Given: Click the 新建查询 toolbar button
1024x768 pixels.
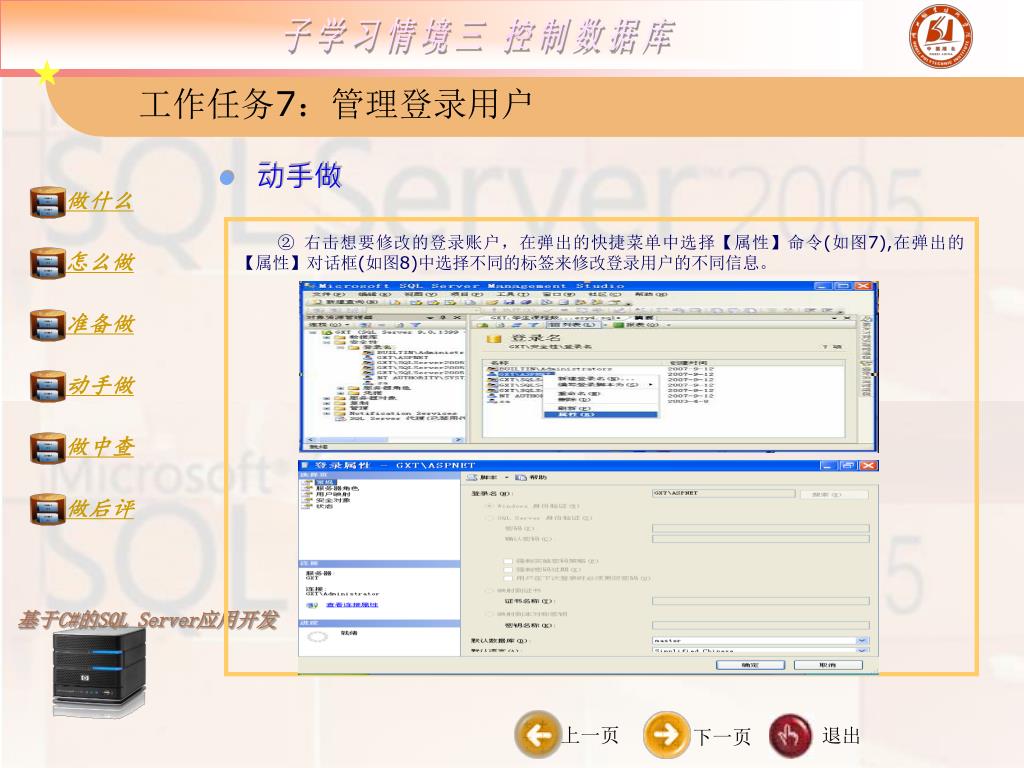Looking at the screenshot, I should (346, 302).
